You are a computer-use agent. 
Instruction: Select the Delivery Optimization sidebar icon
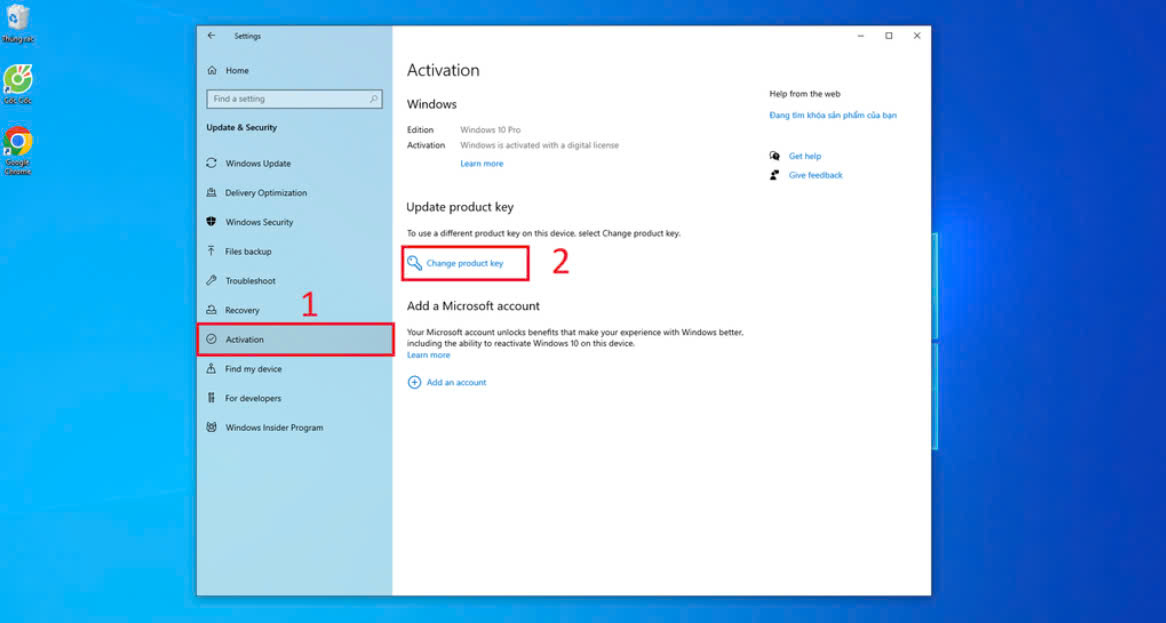(x=211, y=193)
